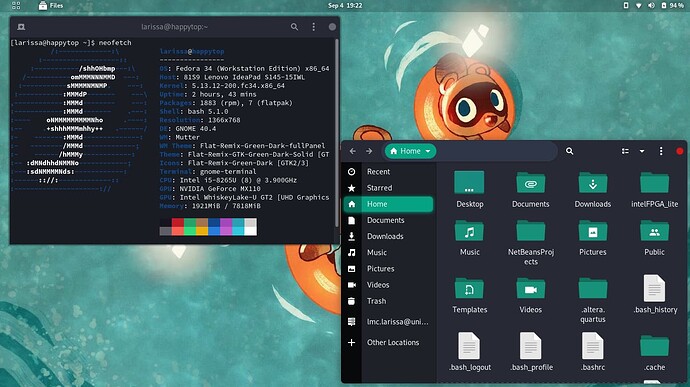Click the terminal title larissa@happytop:~
690x387 pixels.
[x=174, y=27]
